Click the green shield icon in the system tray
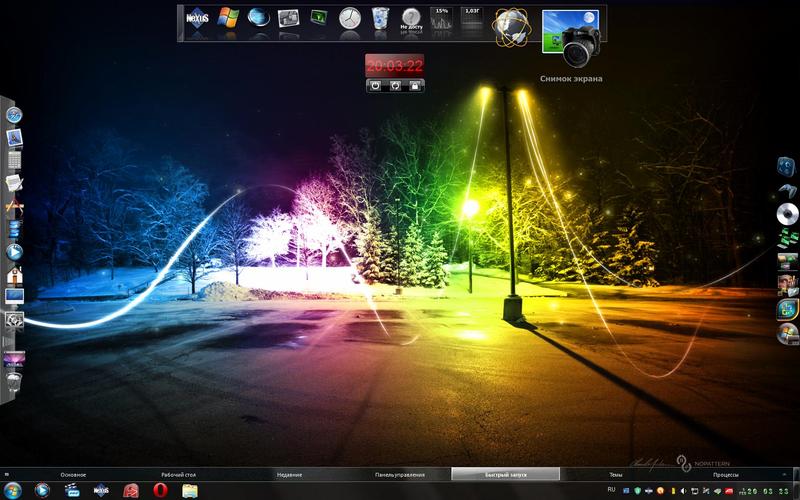 [638, 491]
